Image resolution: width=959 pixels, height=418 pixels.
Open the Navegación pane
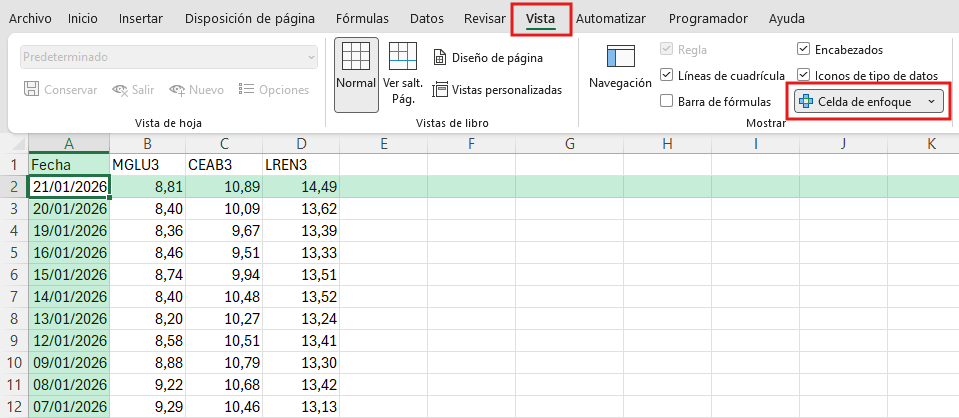click(x=620, y=67)
